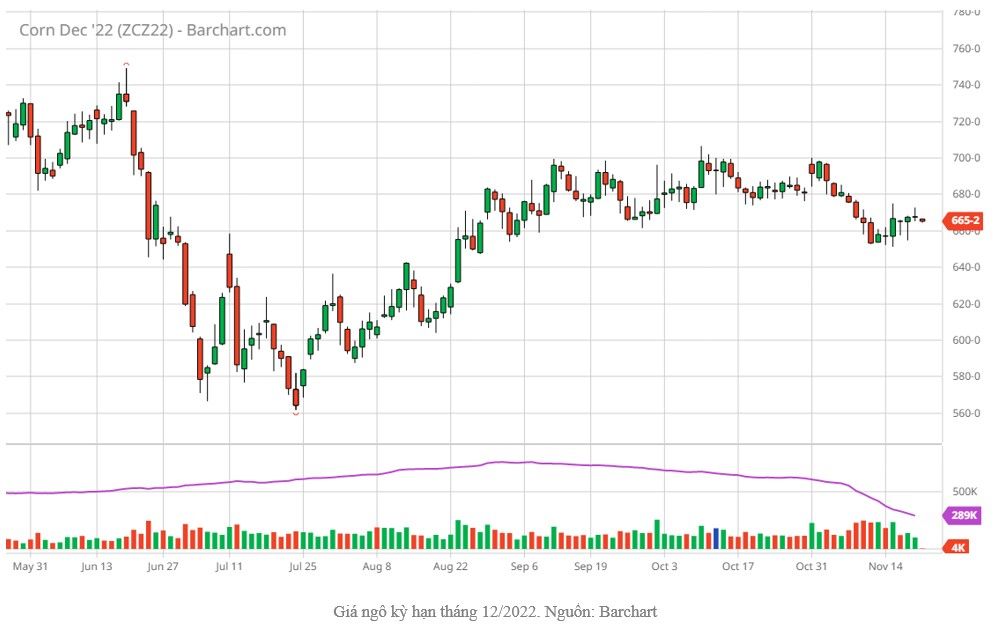This screenshot has width=995, height=626.
Task: Click the single blue volume bar
Action: 716,538
